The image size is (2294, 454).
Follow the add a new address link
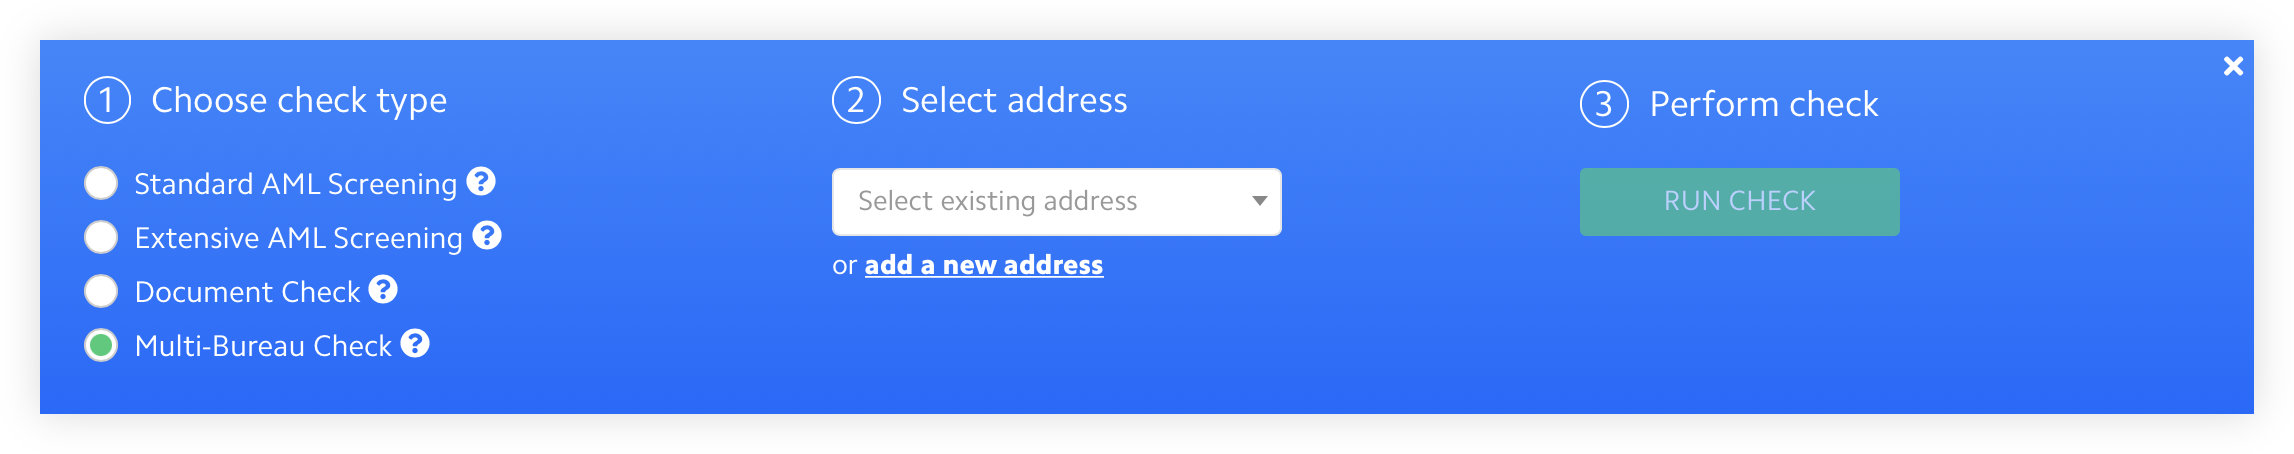click(x=984, y=265)
